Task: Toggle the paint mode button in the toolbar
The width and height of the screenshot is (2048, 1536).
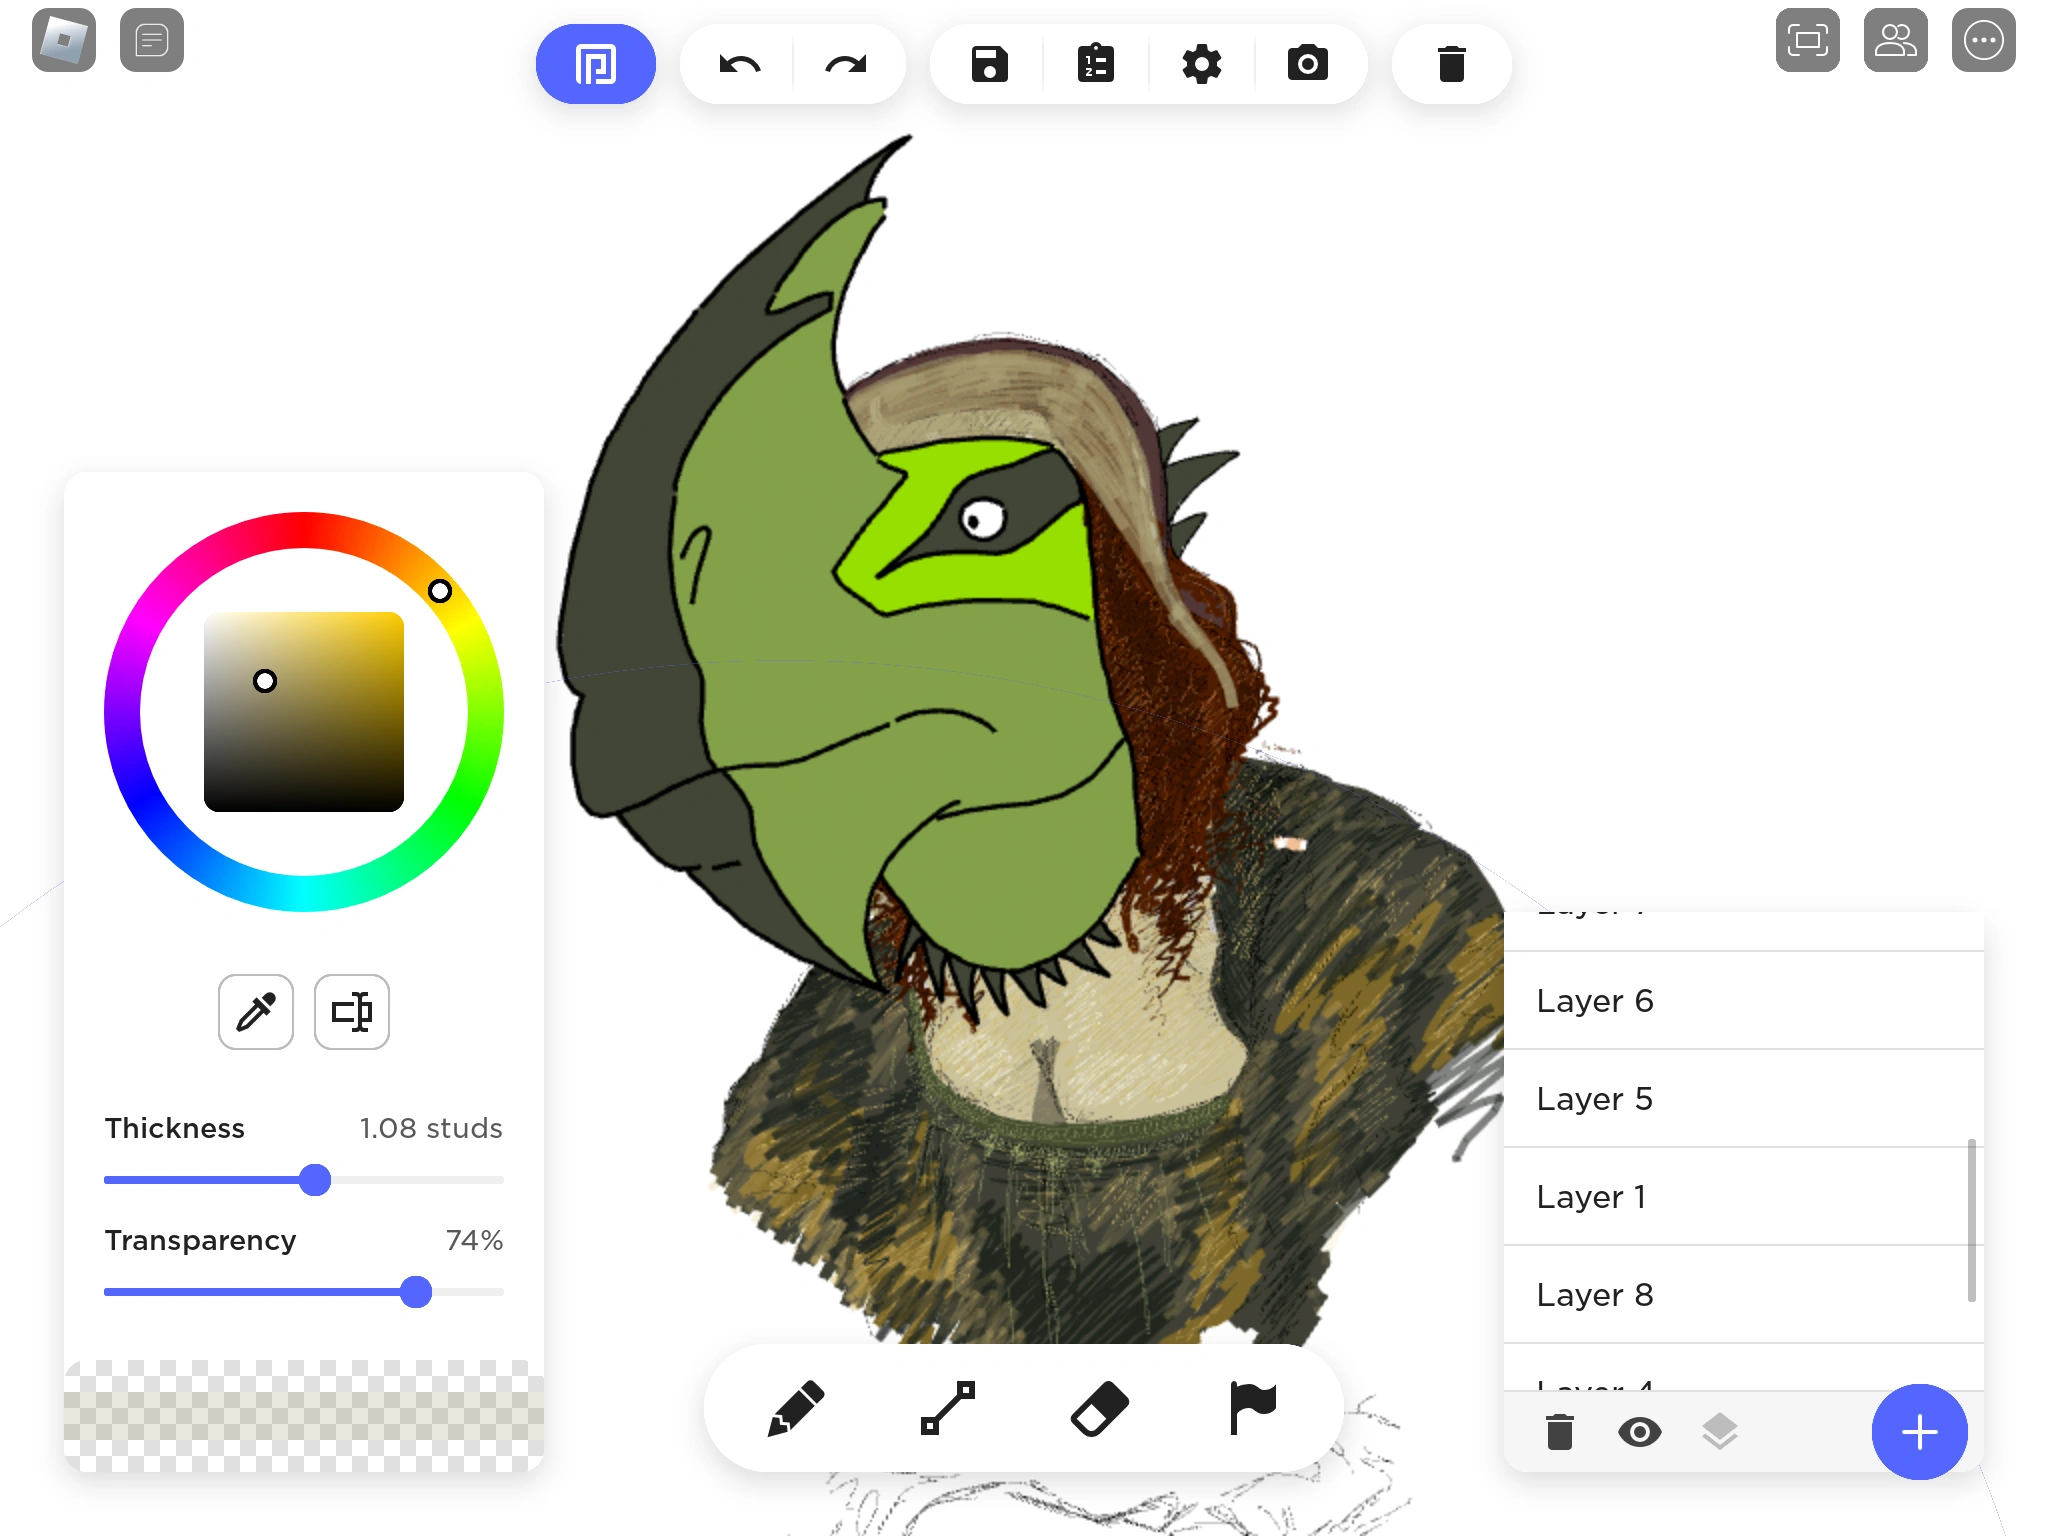Action: (596, 63)
